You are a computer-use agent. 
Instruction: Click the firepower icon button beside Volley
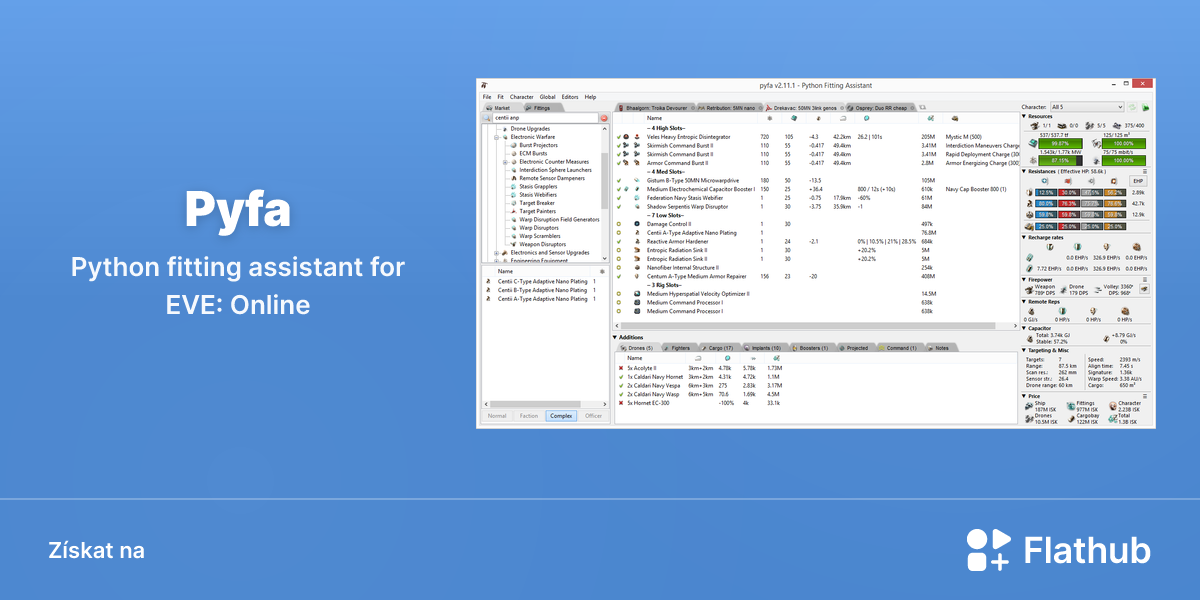(x=1144, y=289)
